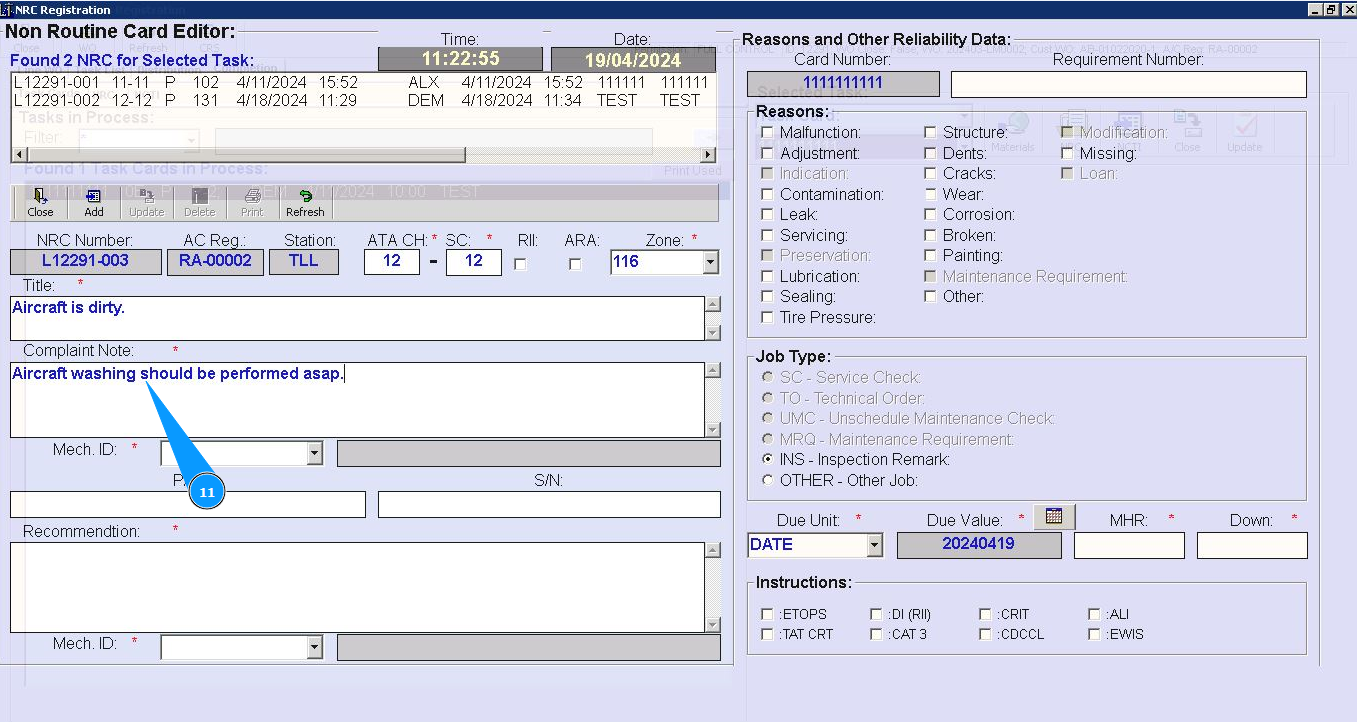Click the Recommendation box scroll down arrow
The height and width of the screenshot is (722, 1357).
pyautogui.click(x=713, y=624)
